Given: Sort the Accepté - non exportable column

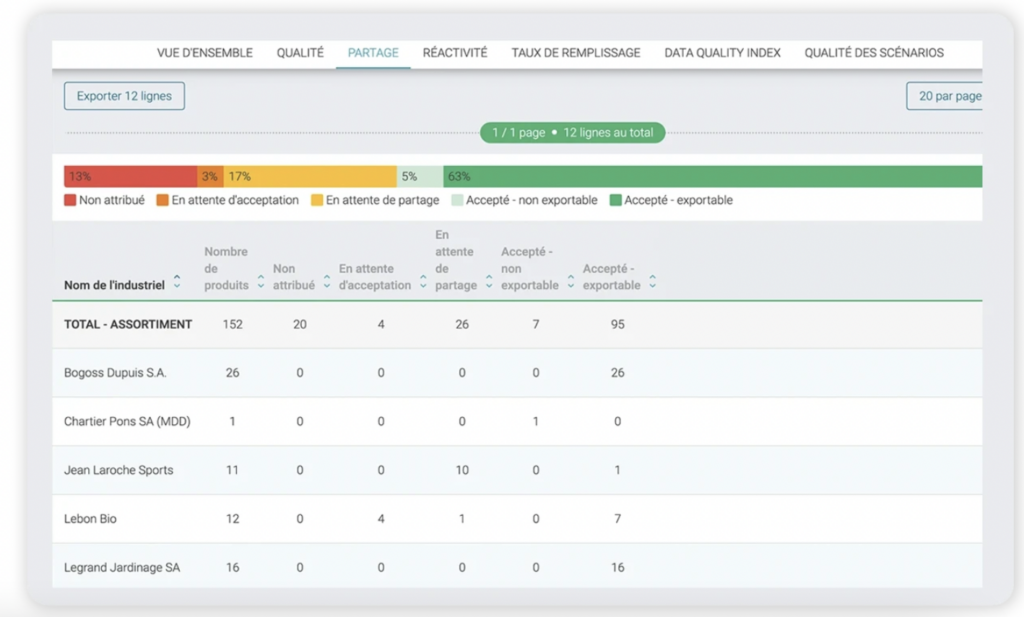Looking at the screenshot, I should click(571, 283).
